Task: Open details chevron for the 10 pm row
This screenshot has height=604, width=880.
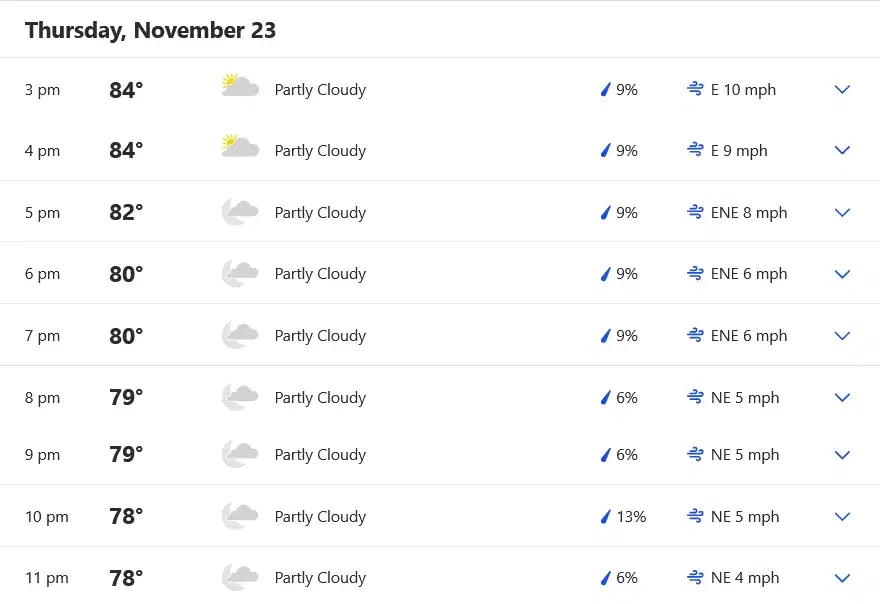Action: [x=842, y=516]
